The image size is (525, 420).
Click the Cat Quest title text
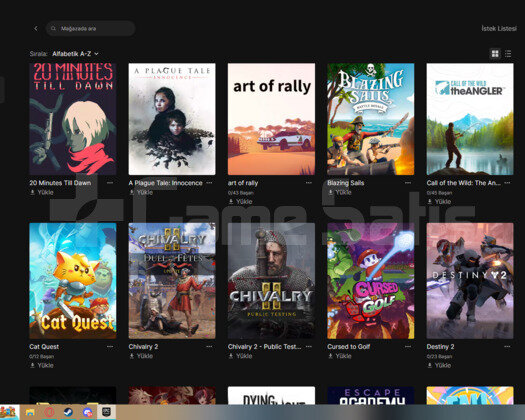click(x=44, y=347)
